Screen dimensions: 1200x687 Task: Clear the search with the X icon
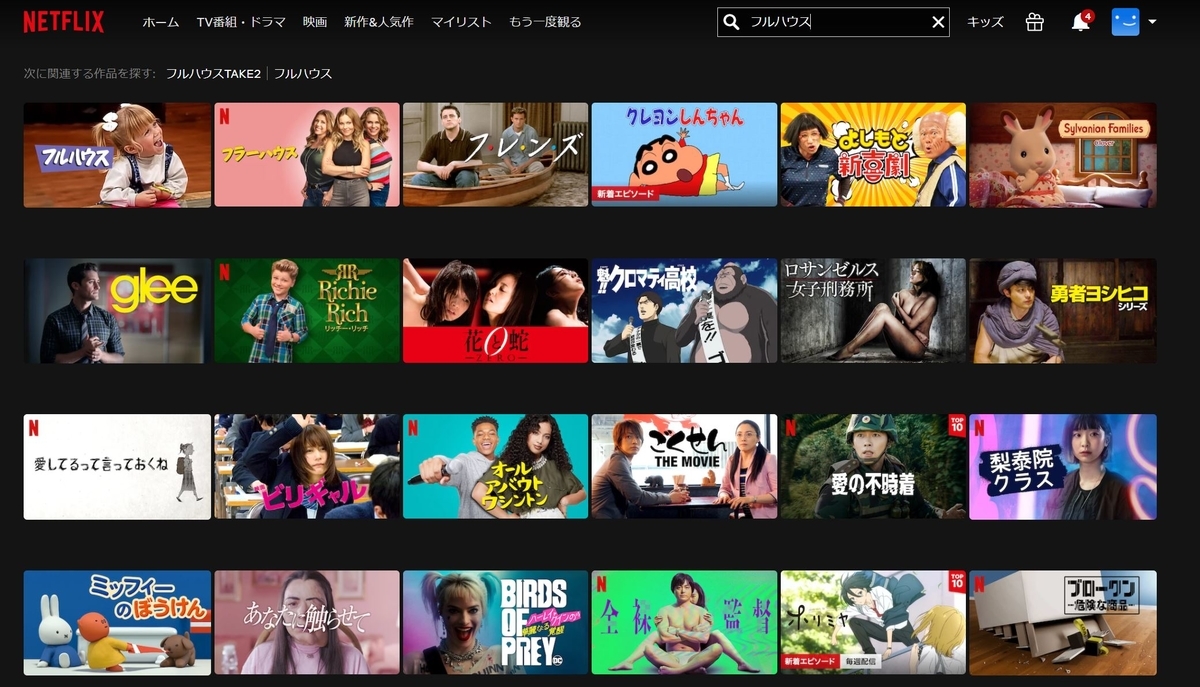coord(938,22)
